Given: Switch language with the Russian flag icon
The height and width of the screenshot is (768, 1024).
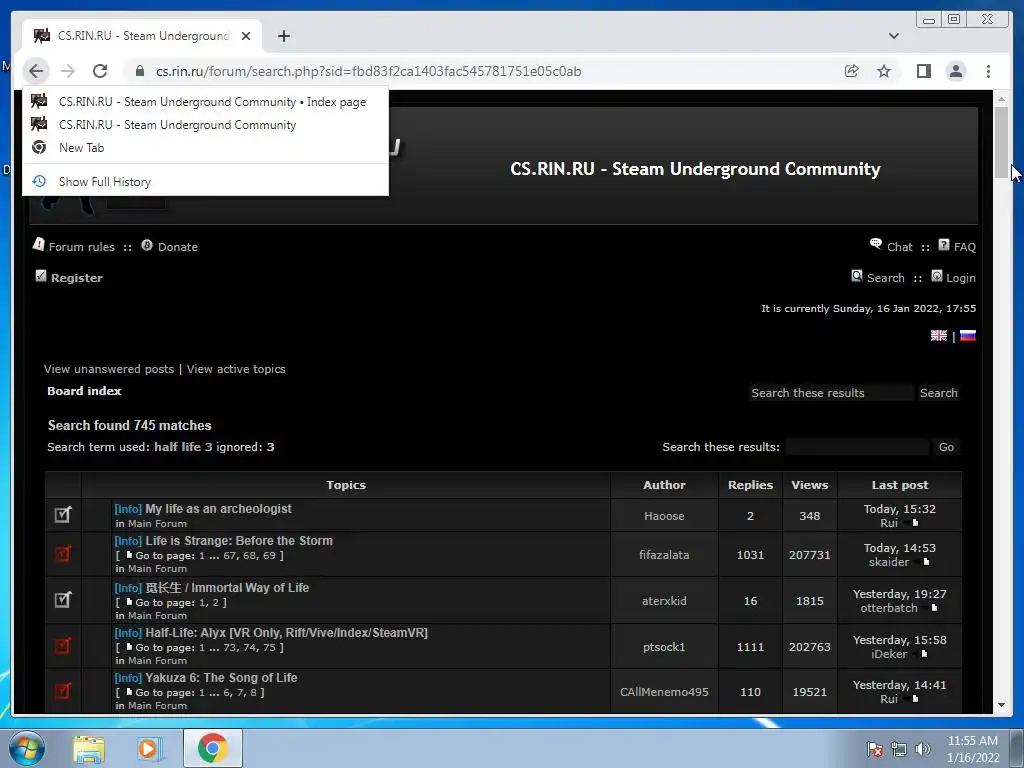Looking at the screenshot, I should click(x=968, y=336).
